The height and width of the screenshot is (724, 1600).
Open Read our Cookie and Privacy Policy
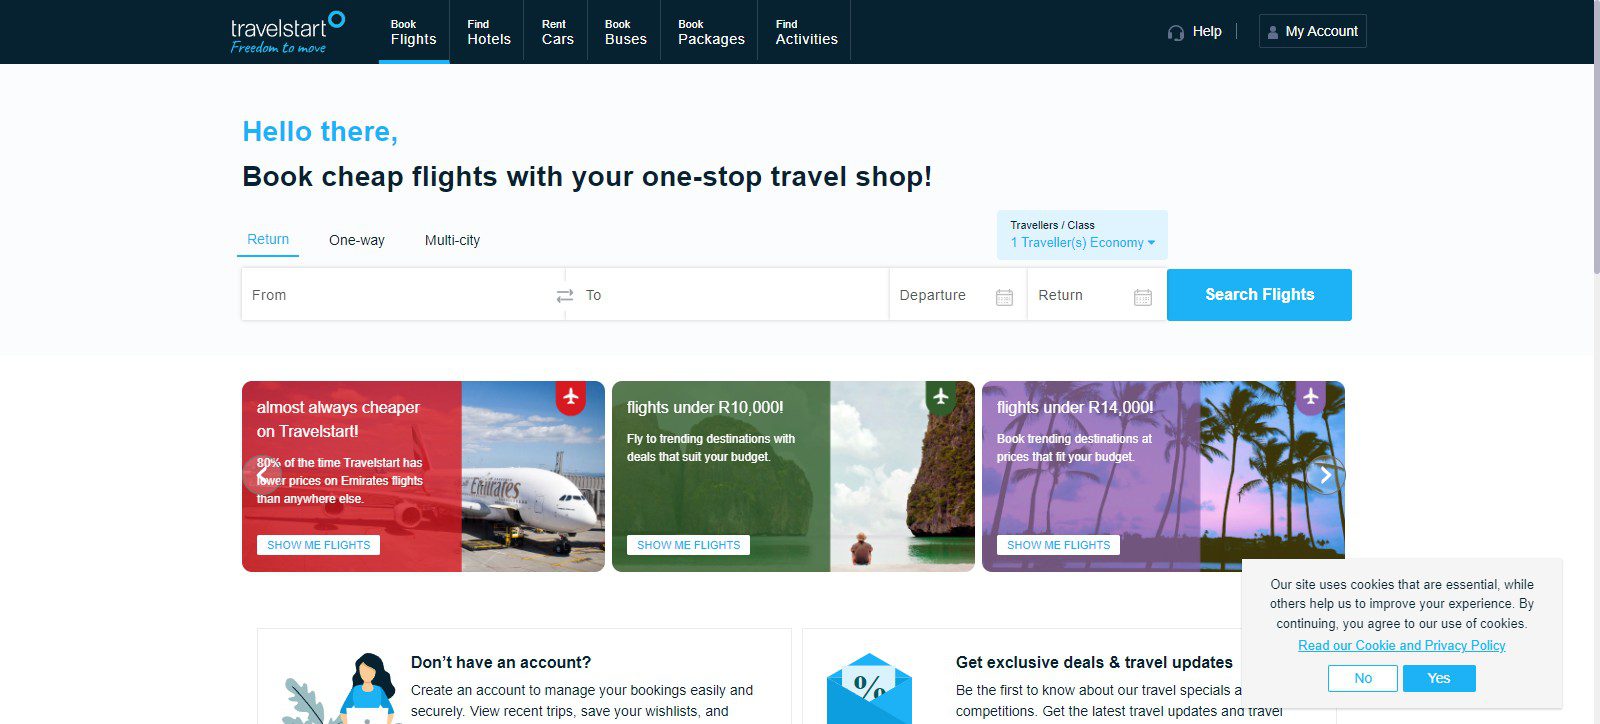click(x=1401, y=645)
